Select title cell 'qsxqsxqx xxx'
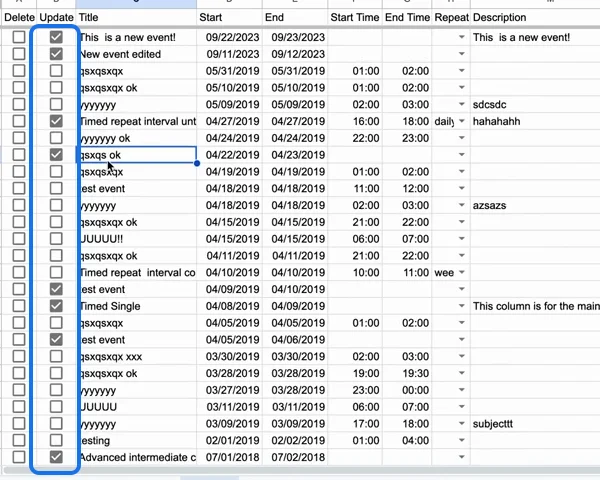This screenshot has width=600, height=480. point(137,356)
